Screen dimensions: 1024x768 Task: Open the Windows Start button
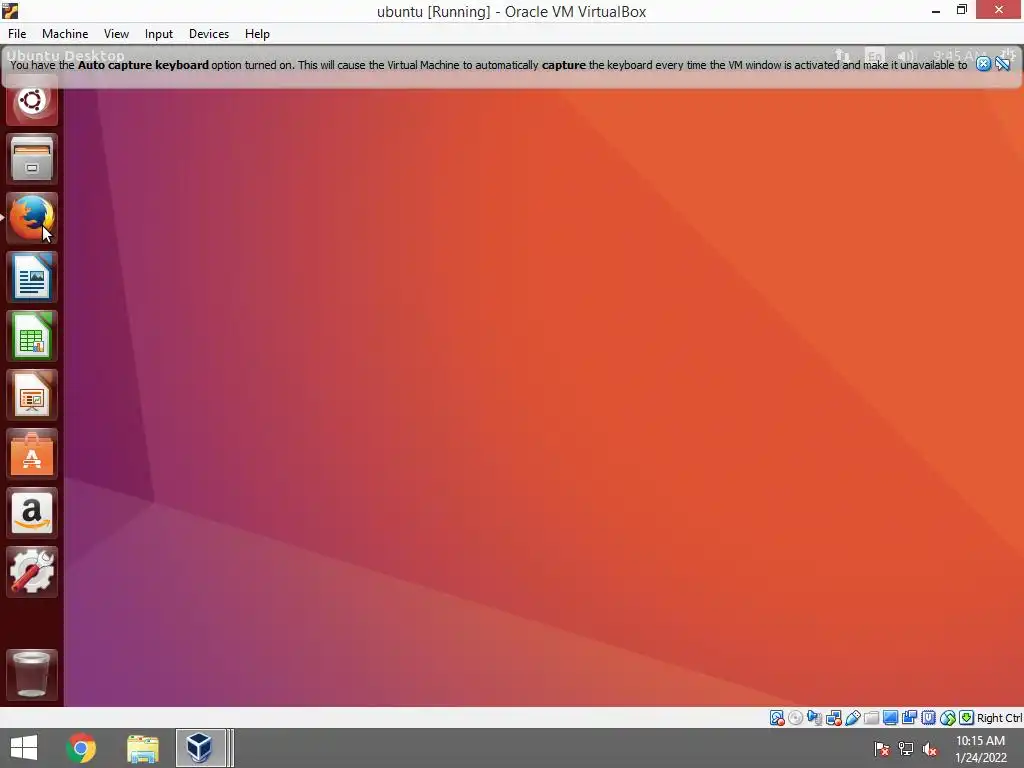tap(24, 748)
